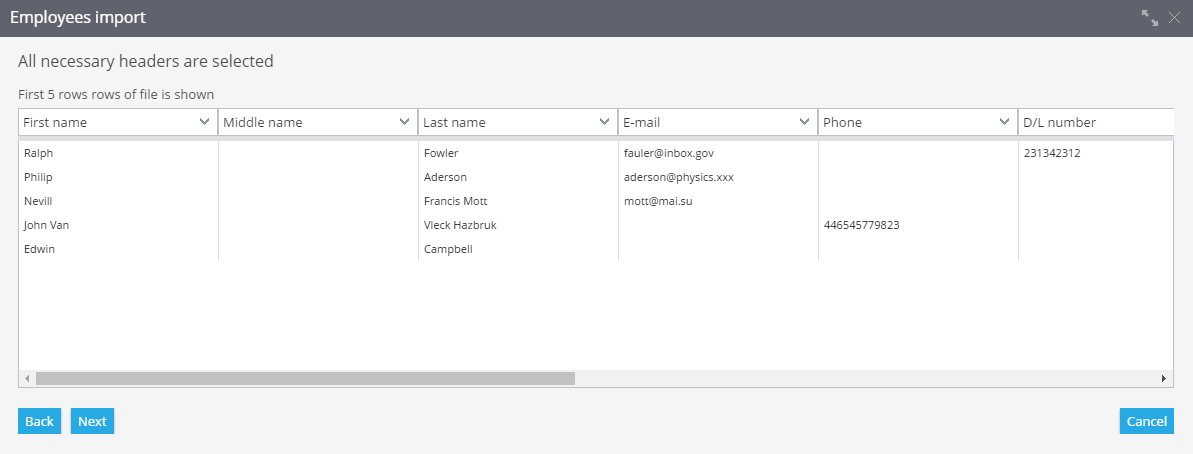Select the 231342312 D/L number cell
The image size is (1193, 454).
1096,153
